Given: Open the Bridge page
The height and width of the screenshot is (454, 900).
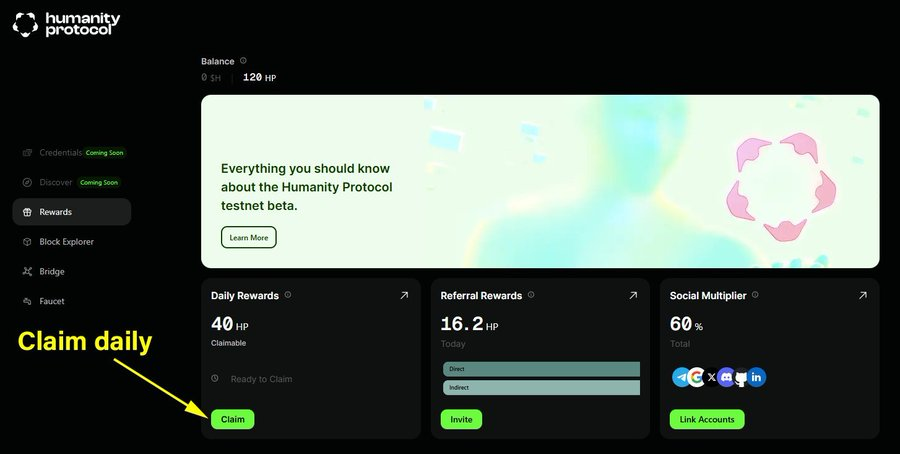Looking at the screenshot, I should click(72, 271).
